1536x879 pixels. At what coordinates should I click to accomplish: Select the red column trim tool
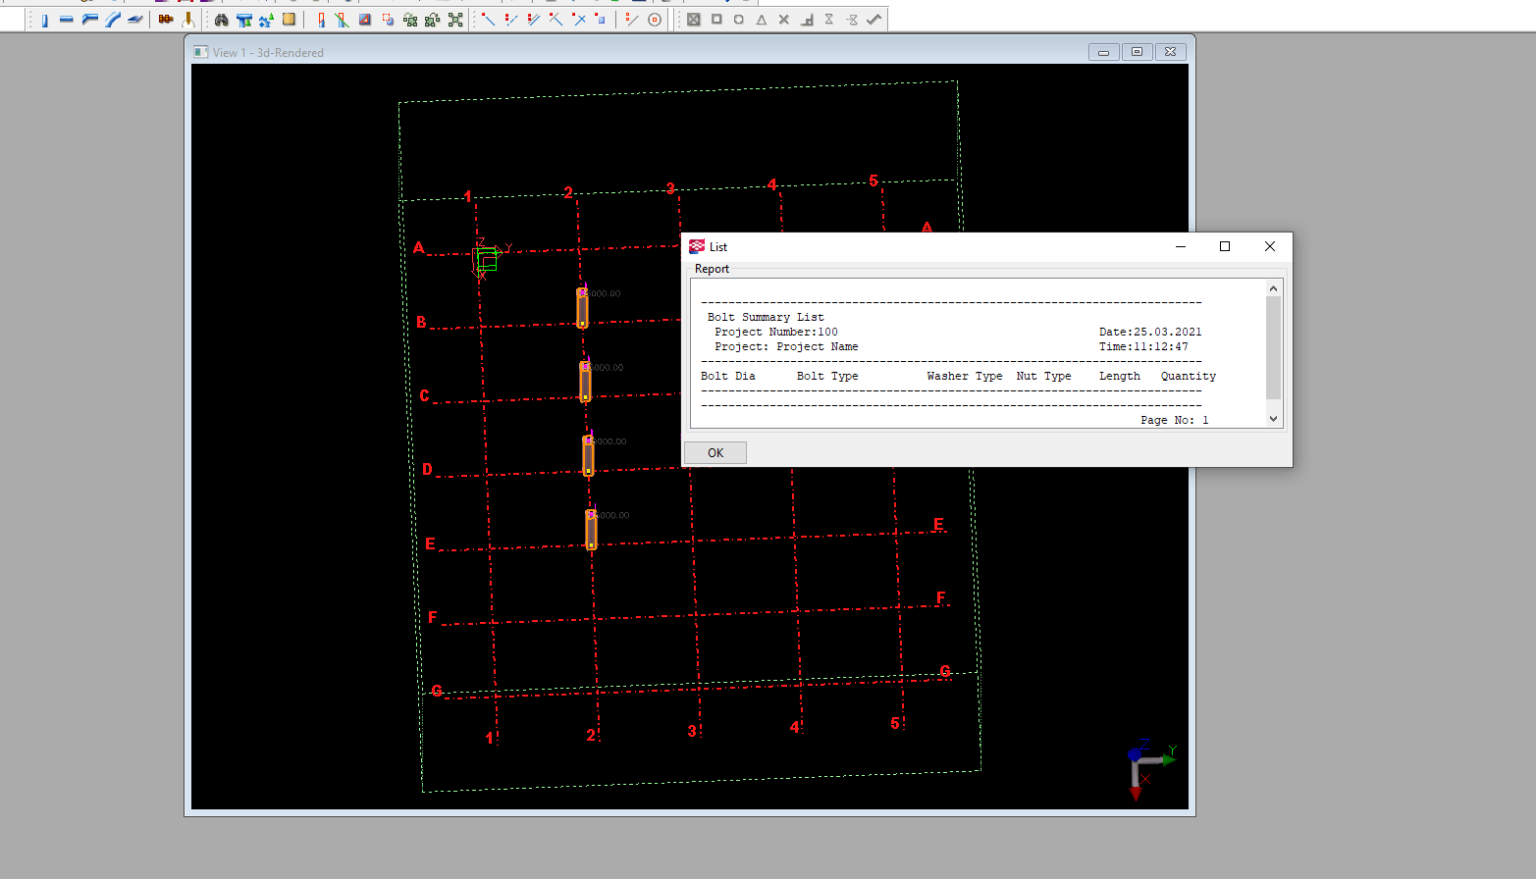pyautogui.click(x=320, y=19)
